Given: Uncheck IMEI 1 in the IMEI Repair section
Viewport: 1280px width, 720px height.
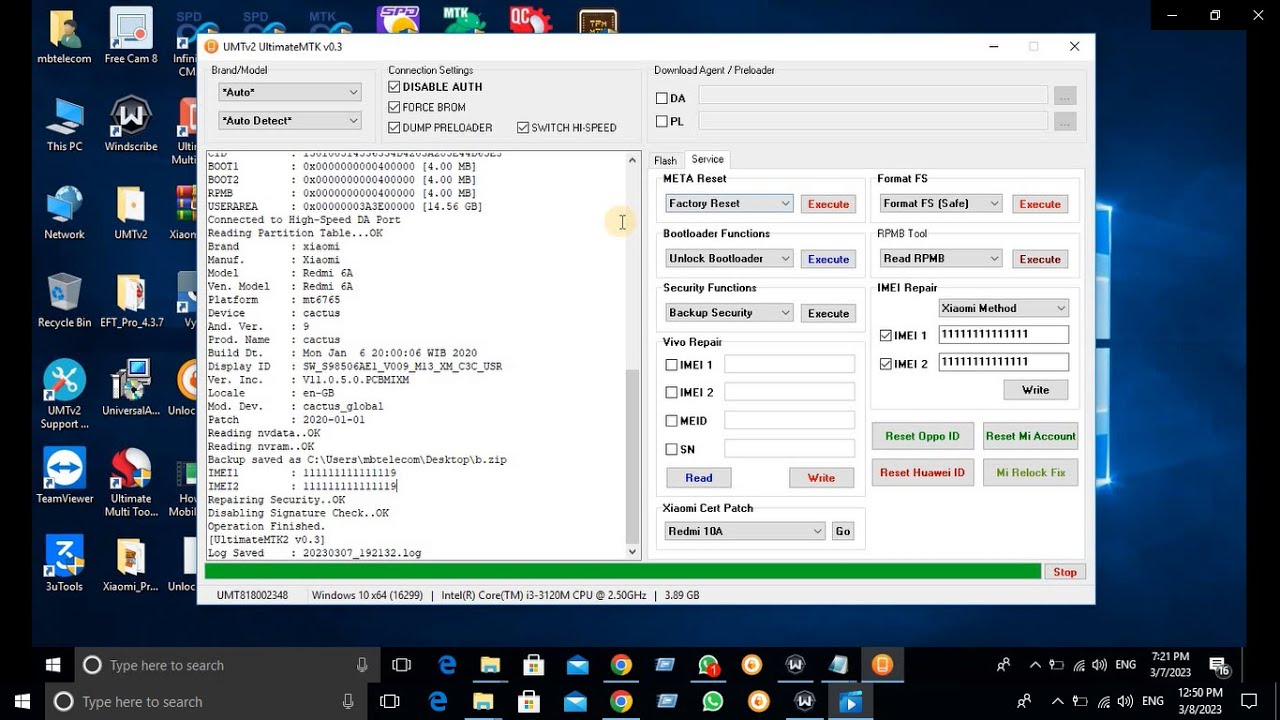Looking at the screenshot, I should (x=886, y=336).
